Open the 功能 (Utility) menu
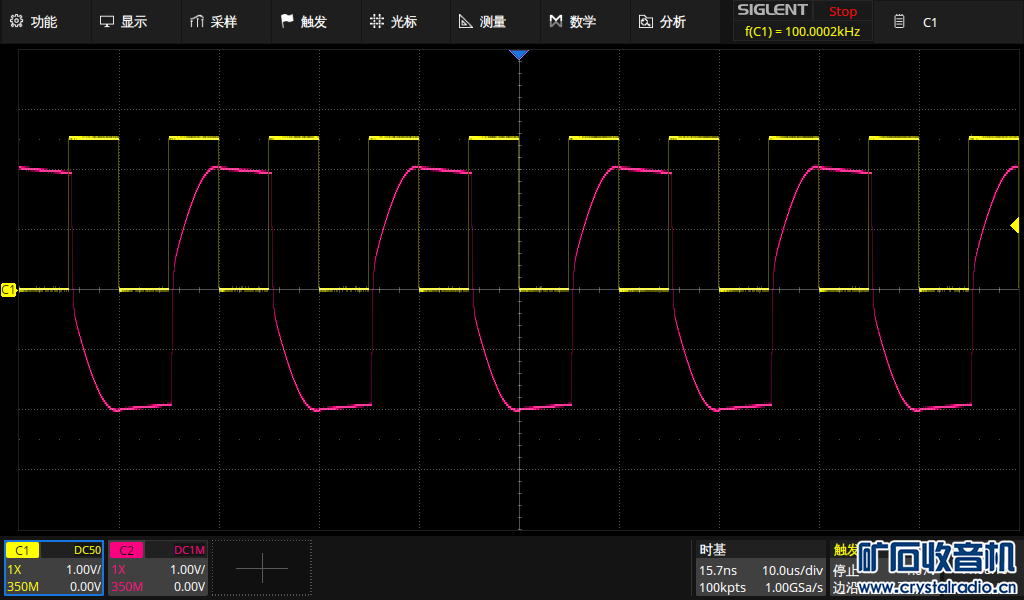This screenshot has height=600, width=1024. coord(33,22)
